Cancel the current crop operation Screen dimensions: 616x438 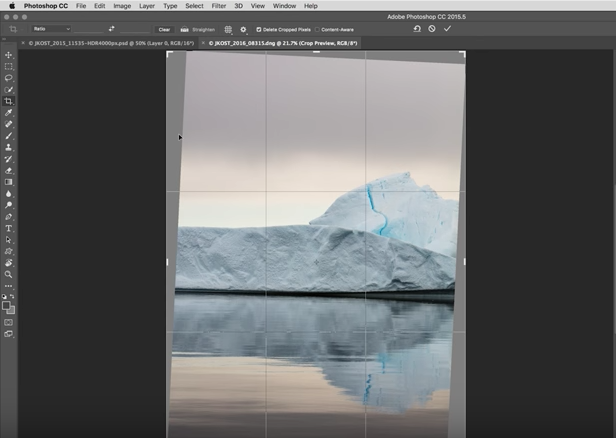[x=432, y=29]
